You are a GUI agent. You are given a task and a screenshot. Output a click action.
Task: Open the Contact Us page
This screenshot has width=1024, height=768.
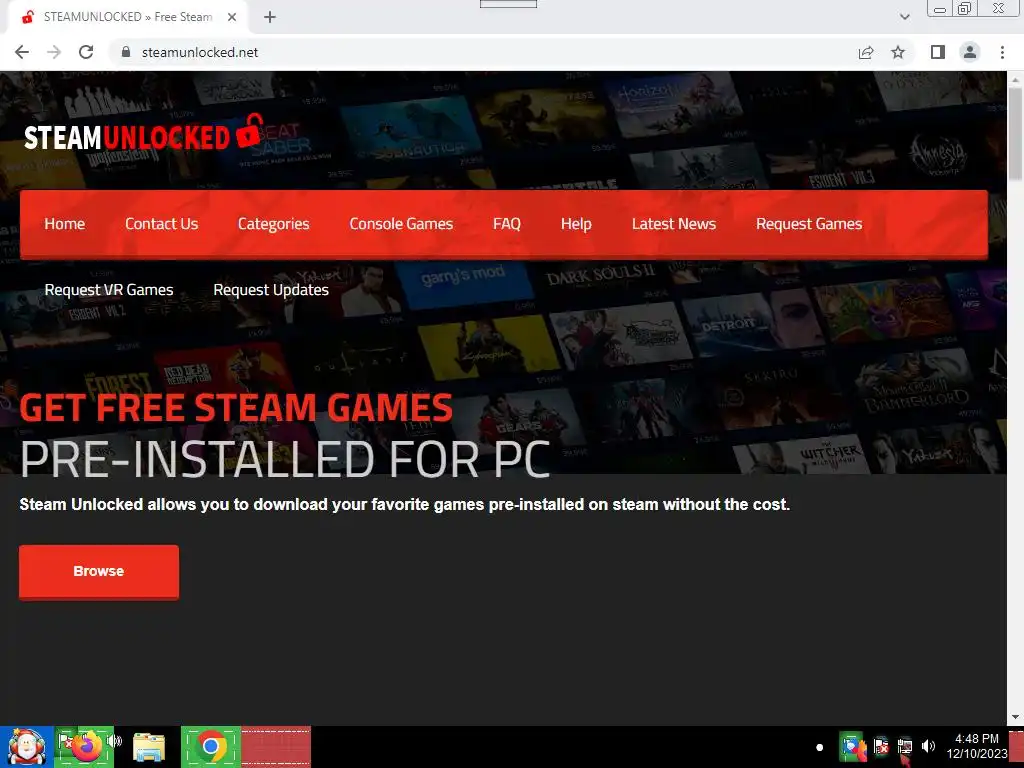click(x=161, y=224)
